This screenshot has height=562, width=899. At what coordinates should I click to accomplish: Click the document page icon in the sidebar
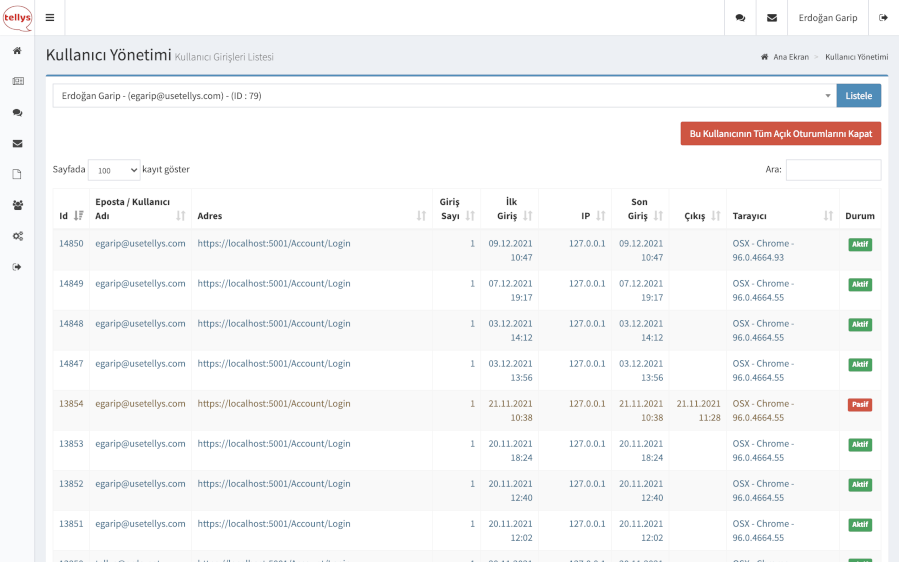(17, 174)
